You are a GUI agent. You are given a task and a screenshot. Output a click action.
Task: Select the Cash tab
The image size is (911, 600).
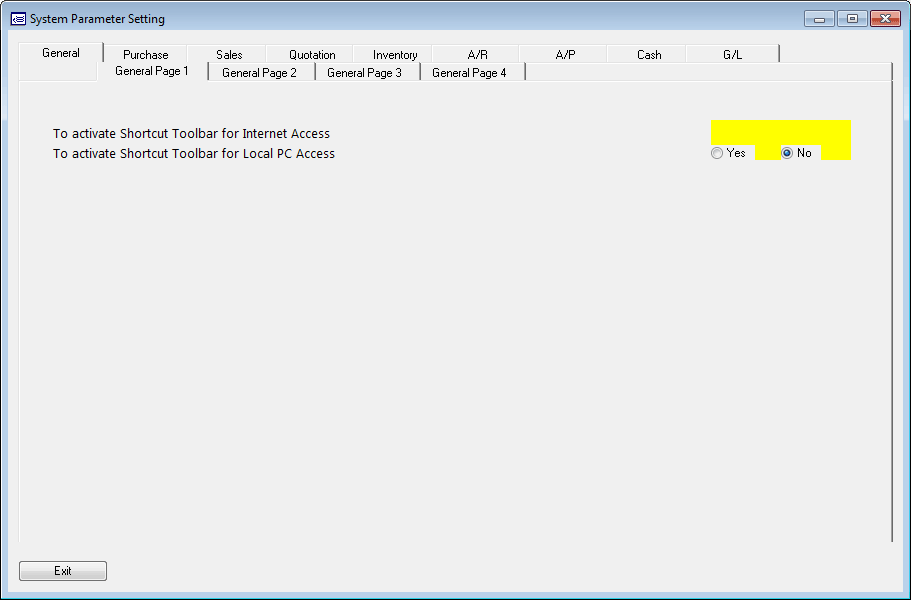tap(649, 55)
